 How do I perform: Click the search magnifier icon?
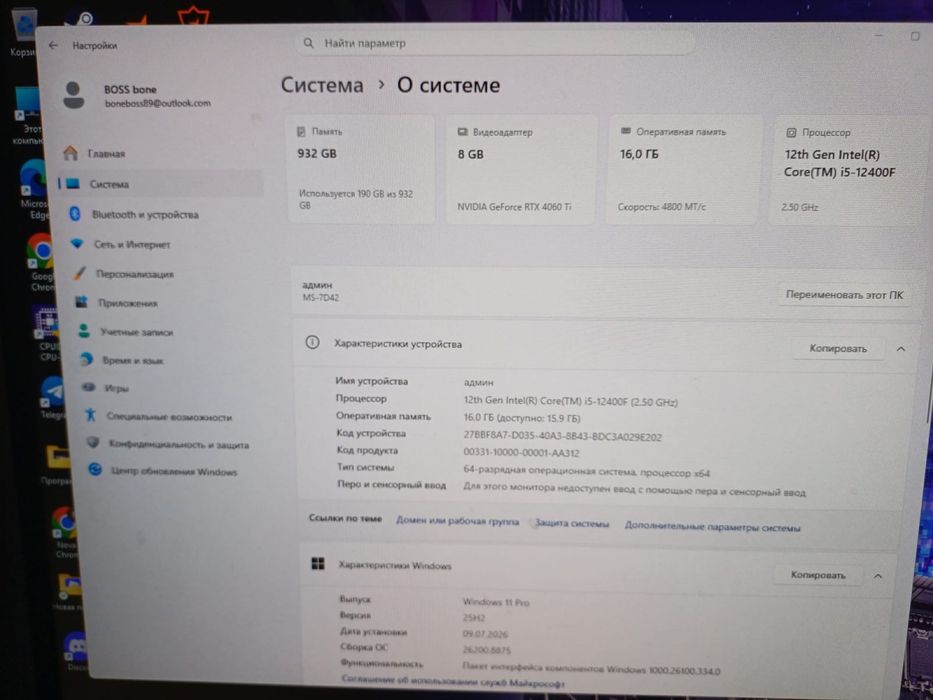(x=308, y=43)
